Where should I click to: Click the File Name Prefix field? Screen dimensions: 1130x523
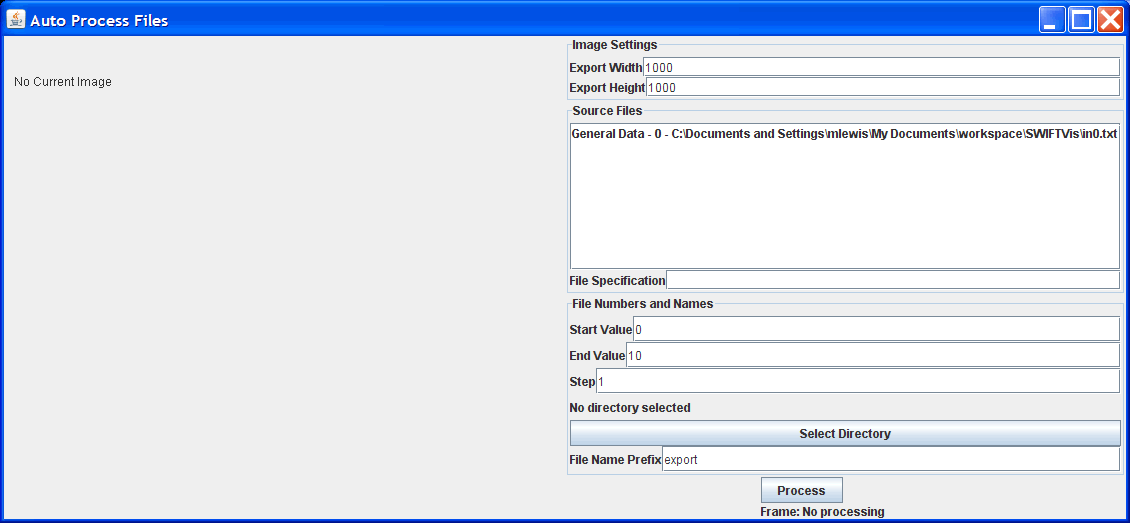pos(891,459)
